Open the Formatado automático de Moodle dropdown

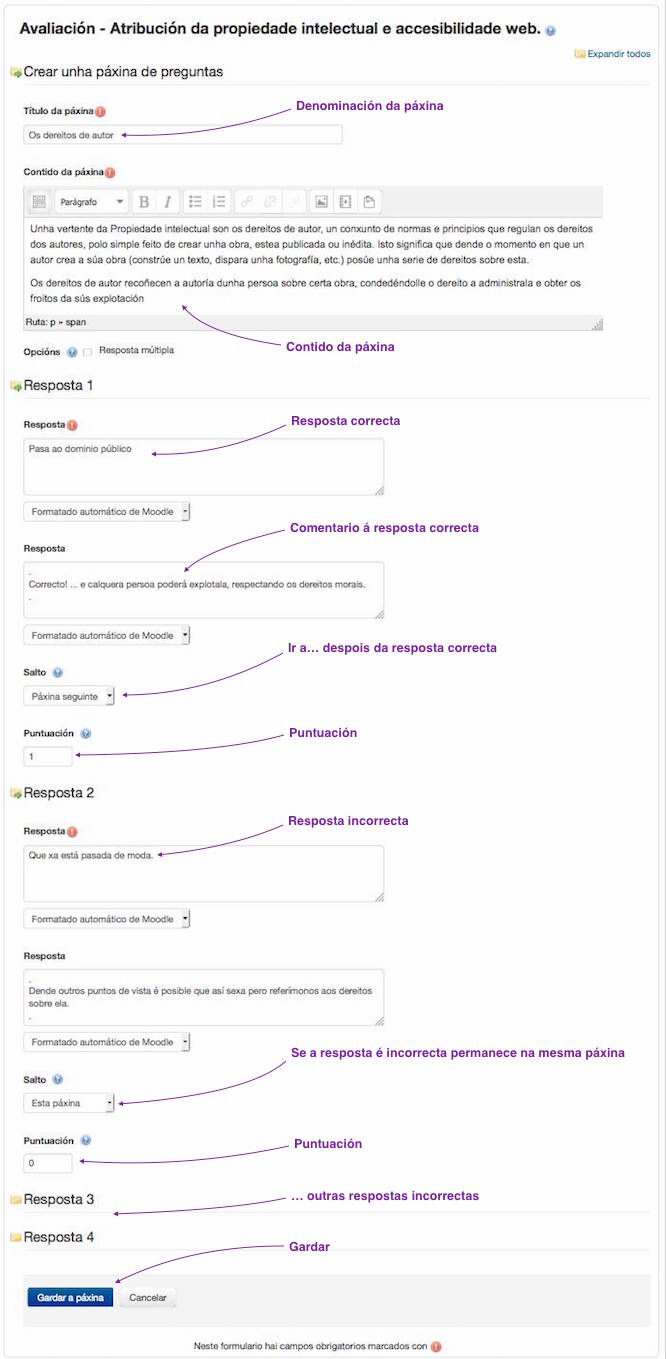[x=105, y=511]
